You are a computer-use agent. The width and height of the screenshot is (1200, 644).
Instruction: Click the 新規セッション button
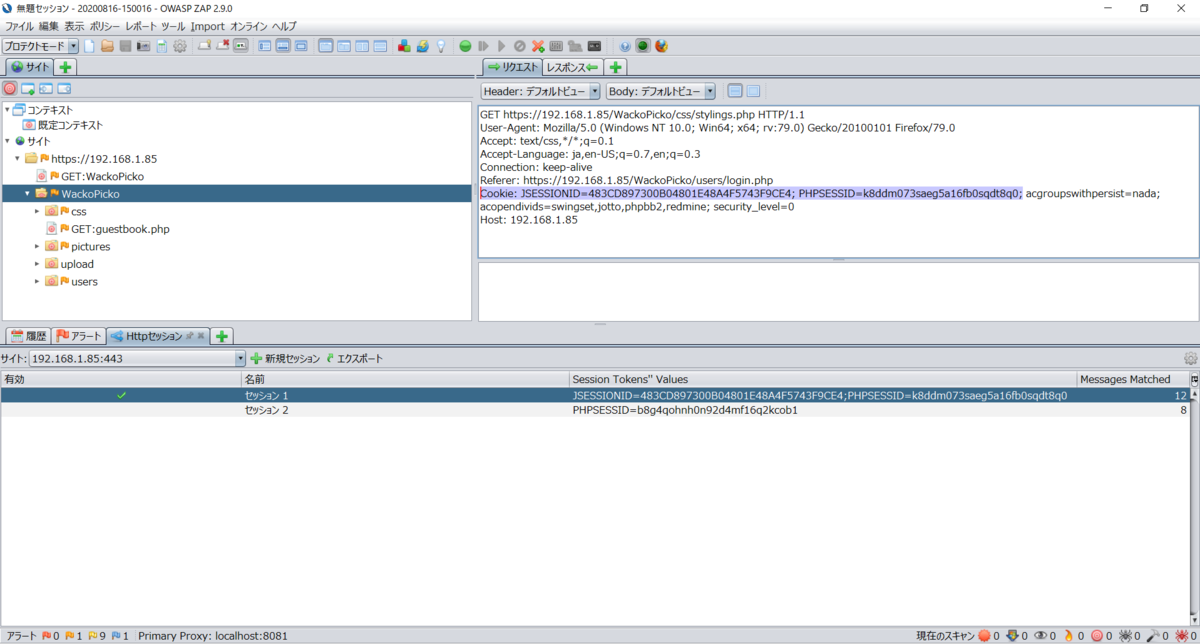(x=285, y=358)
